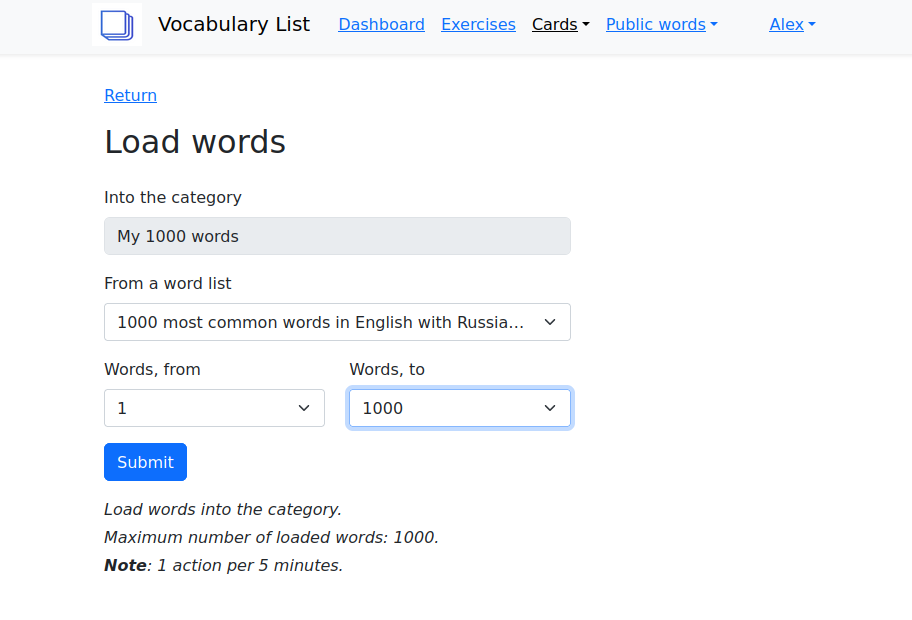912x620 pixels.
Task: Click the disabled 'My 1000 words' category field
Action: [x=337, y=236]
